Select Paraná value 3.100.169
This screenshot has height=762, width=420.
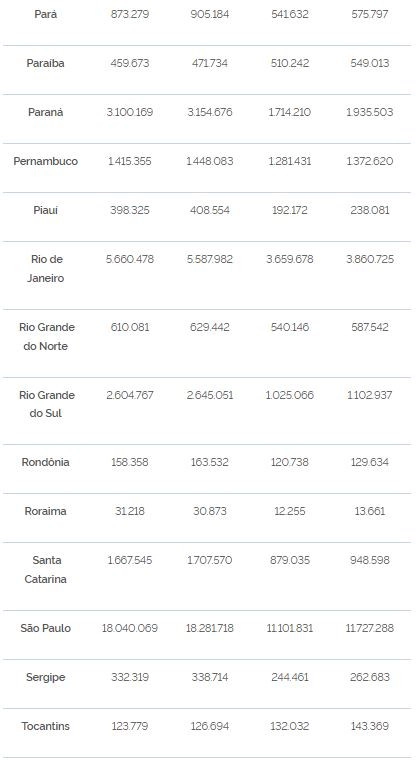pos(130,112)
